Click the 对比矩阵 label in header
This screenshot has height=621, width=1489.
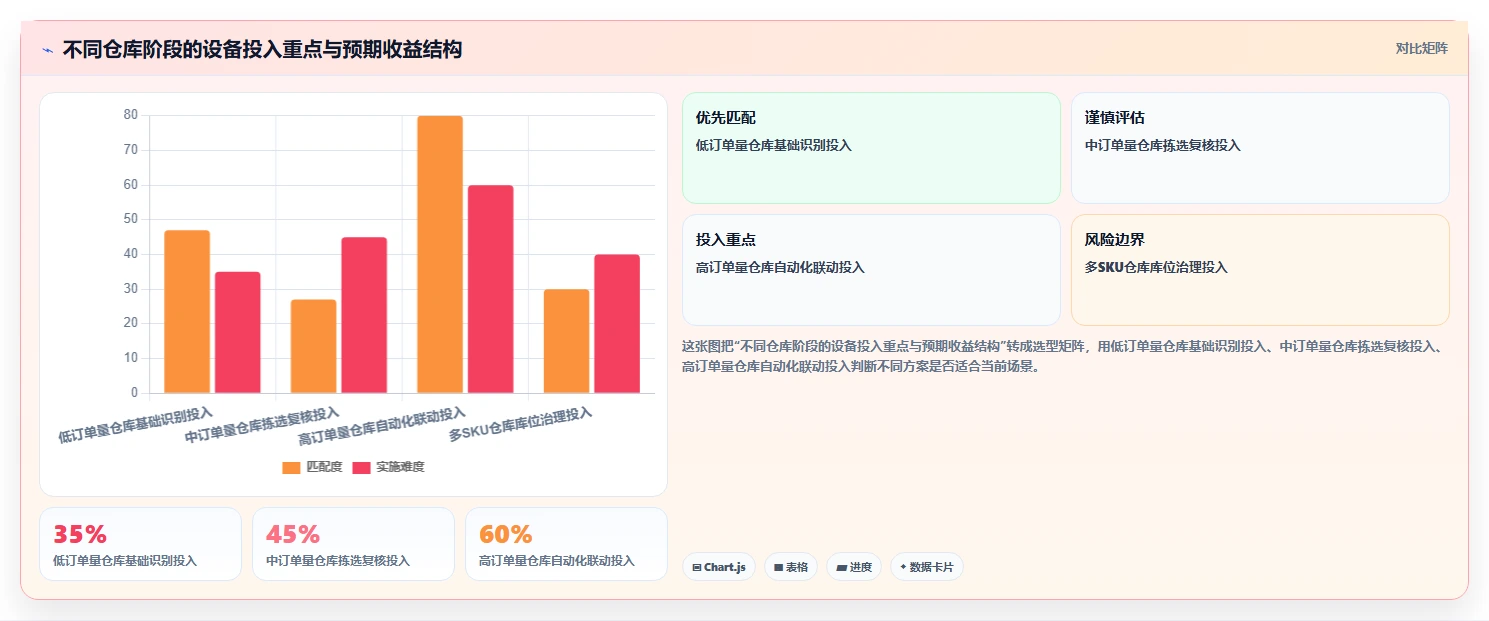click(x=1421, y=48)
